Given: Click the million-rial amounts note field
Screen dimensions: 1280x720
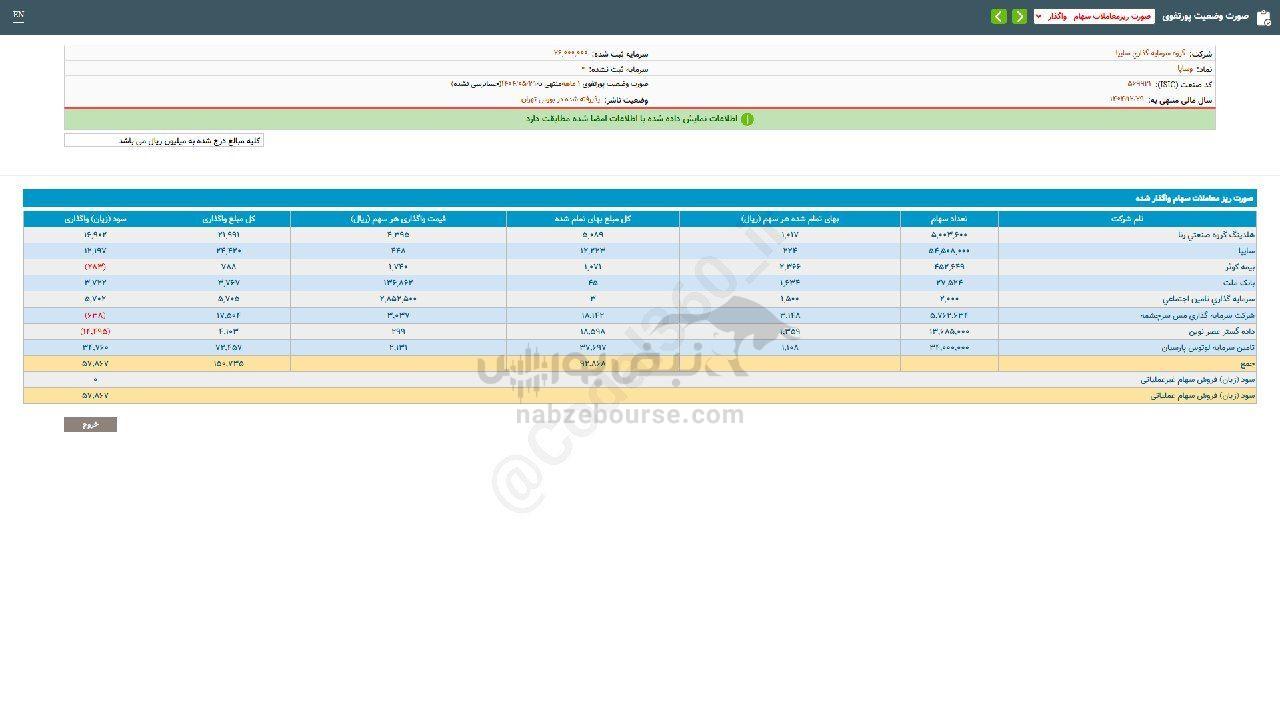Looking at the screenshot, I should pyautogui.click(x=164, y=141).
